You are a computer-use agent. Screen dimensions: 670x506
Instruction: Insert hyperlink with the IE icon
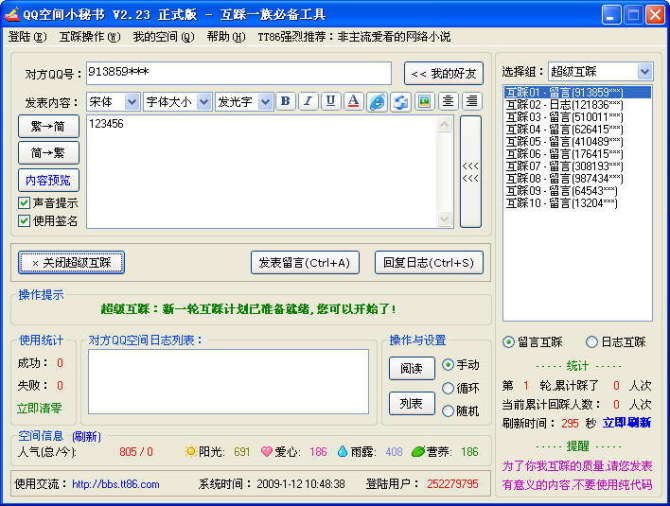(x=377, y=102)
